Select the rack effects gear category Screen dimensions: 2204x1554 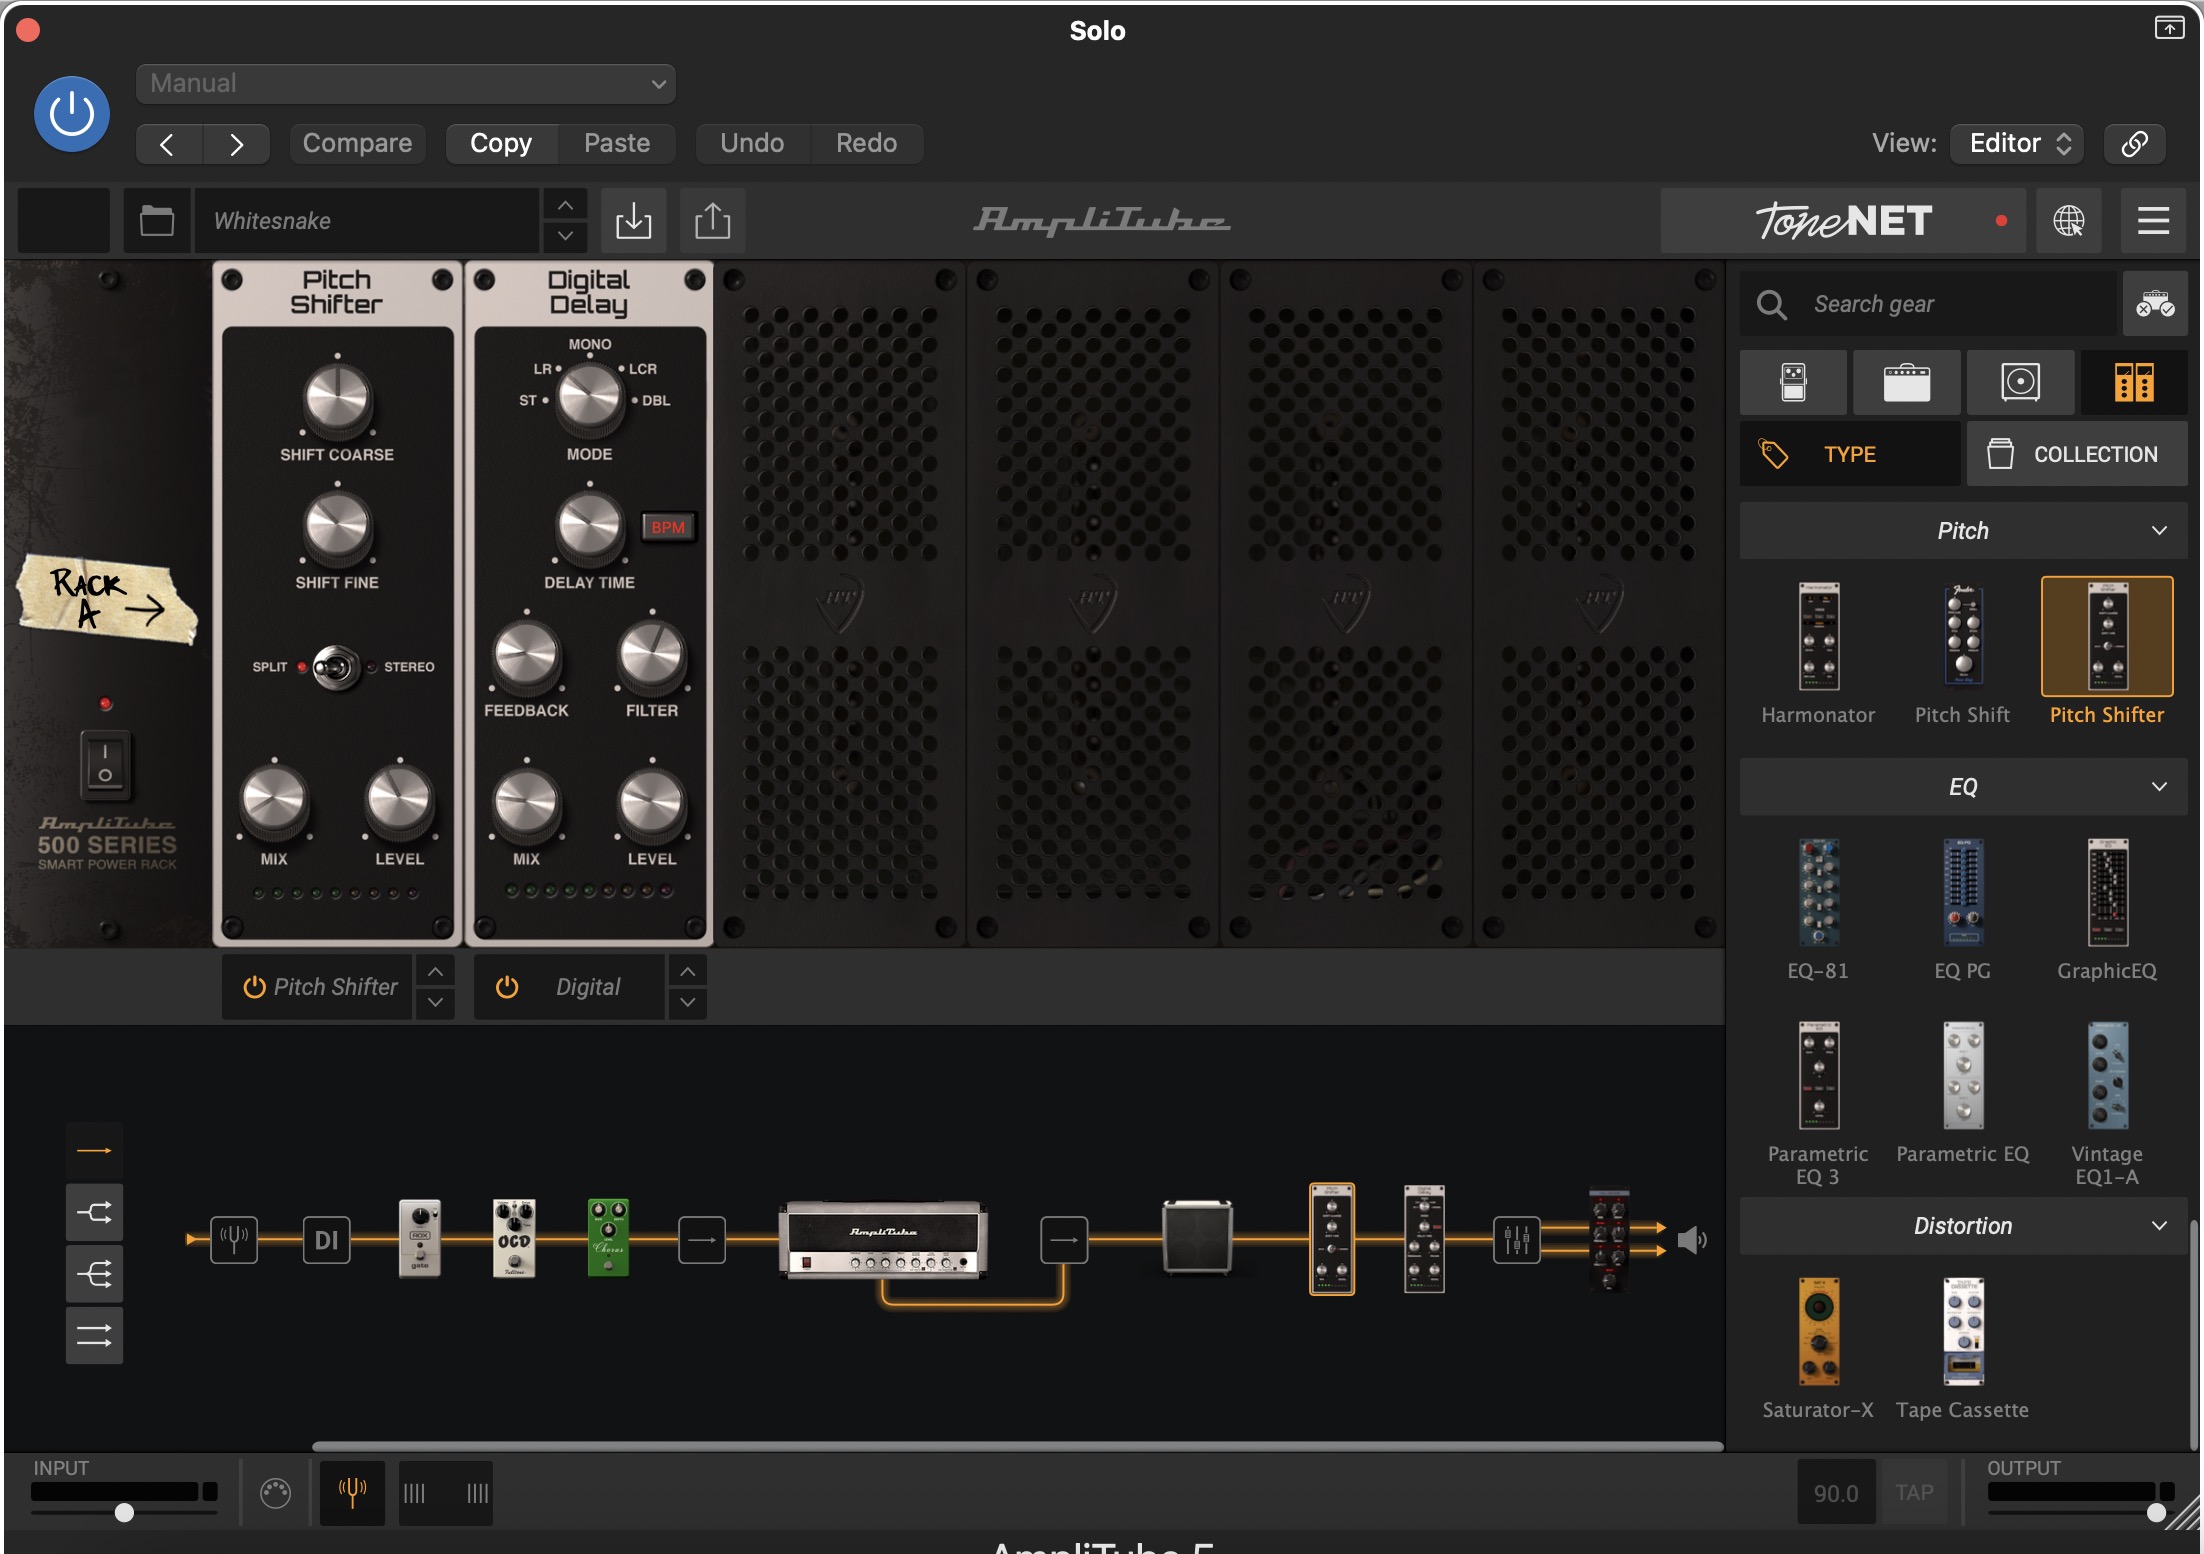(2134, 382)
